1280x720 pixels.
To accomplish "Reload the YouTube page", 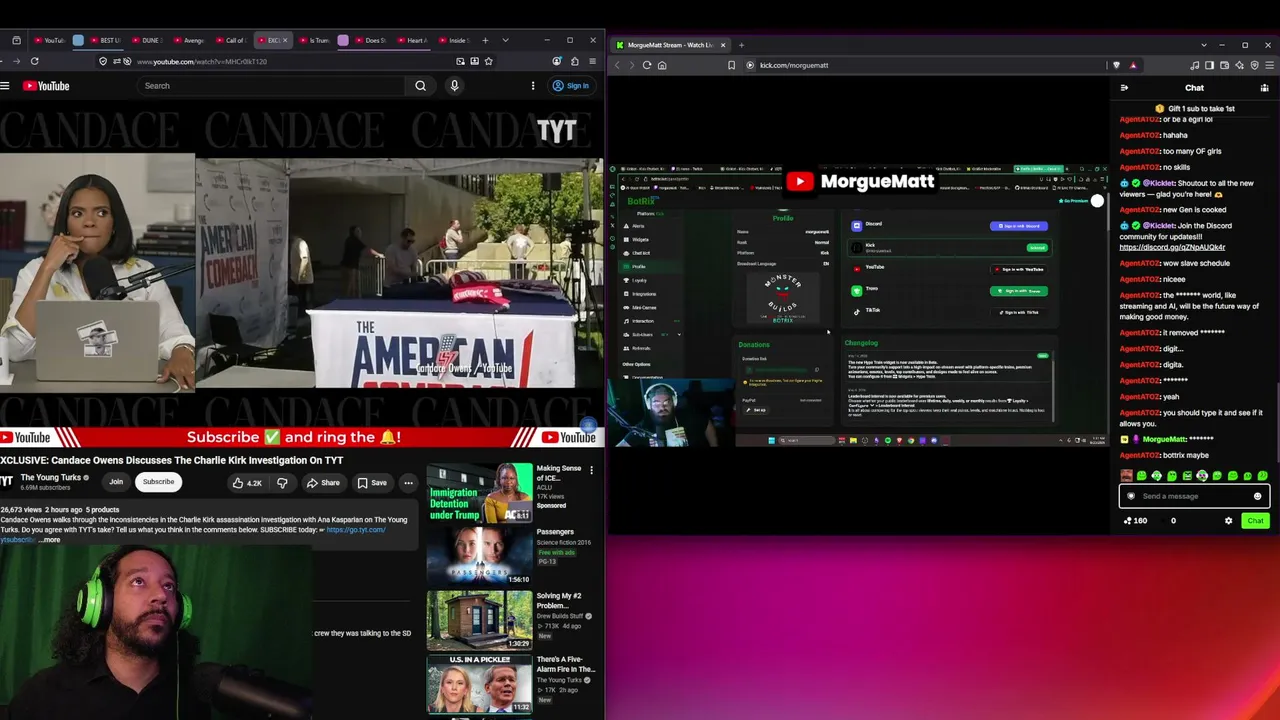I will coord(34,61).
